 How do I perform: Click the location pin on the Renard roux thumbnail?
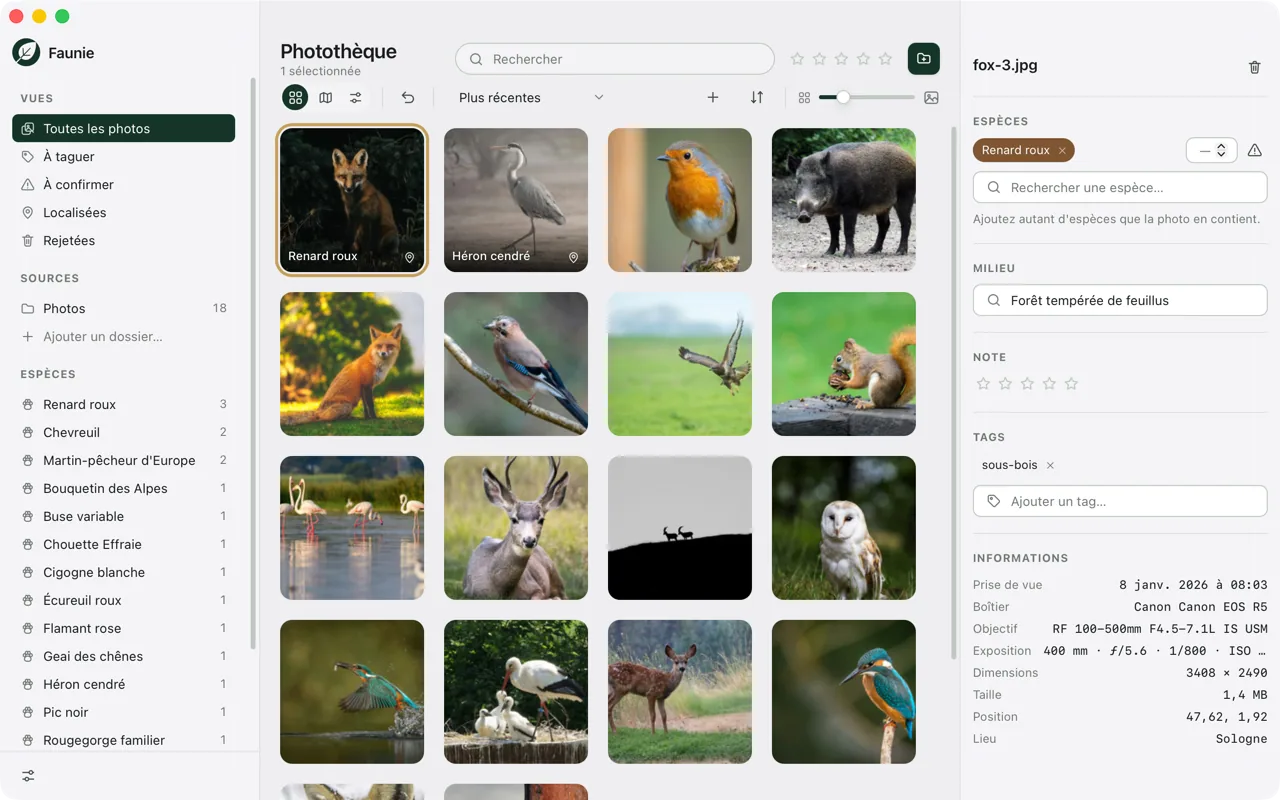pyautogui.click(x=409, y=257)
